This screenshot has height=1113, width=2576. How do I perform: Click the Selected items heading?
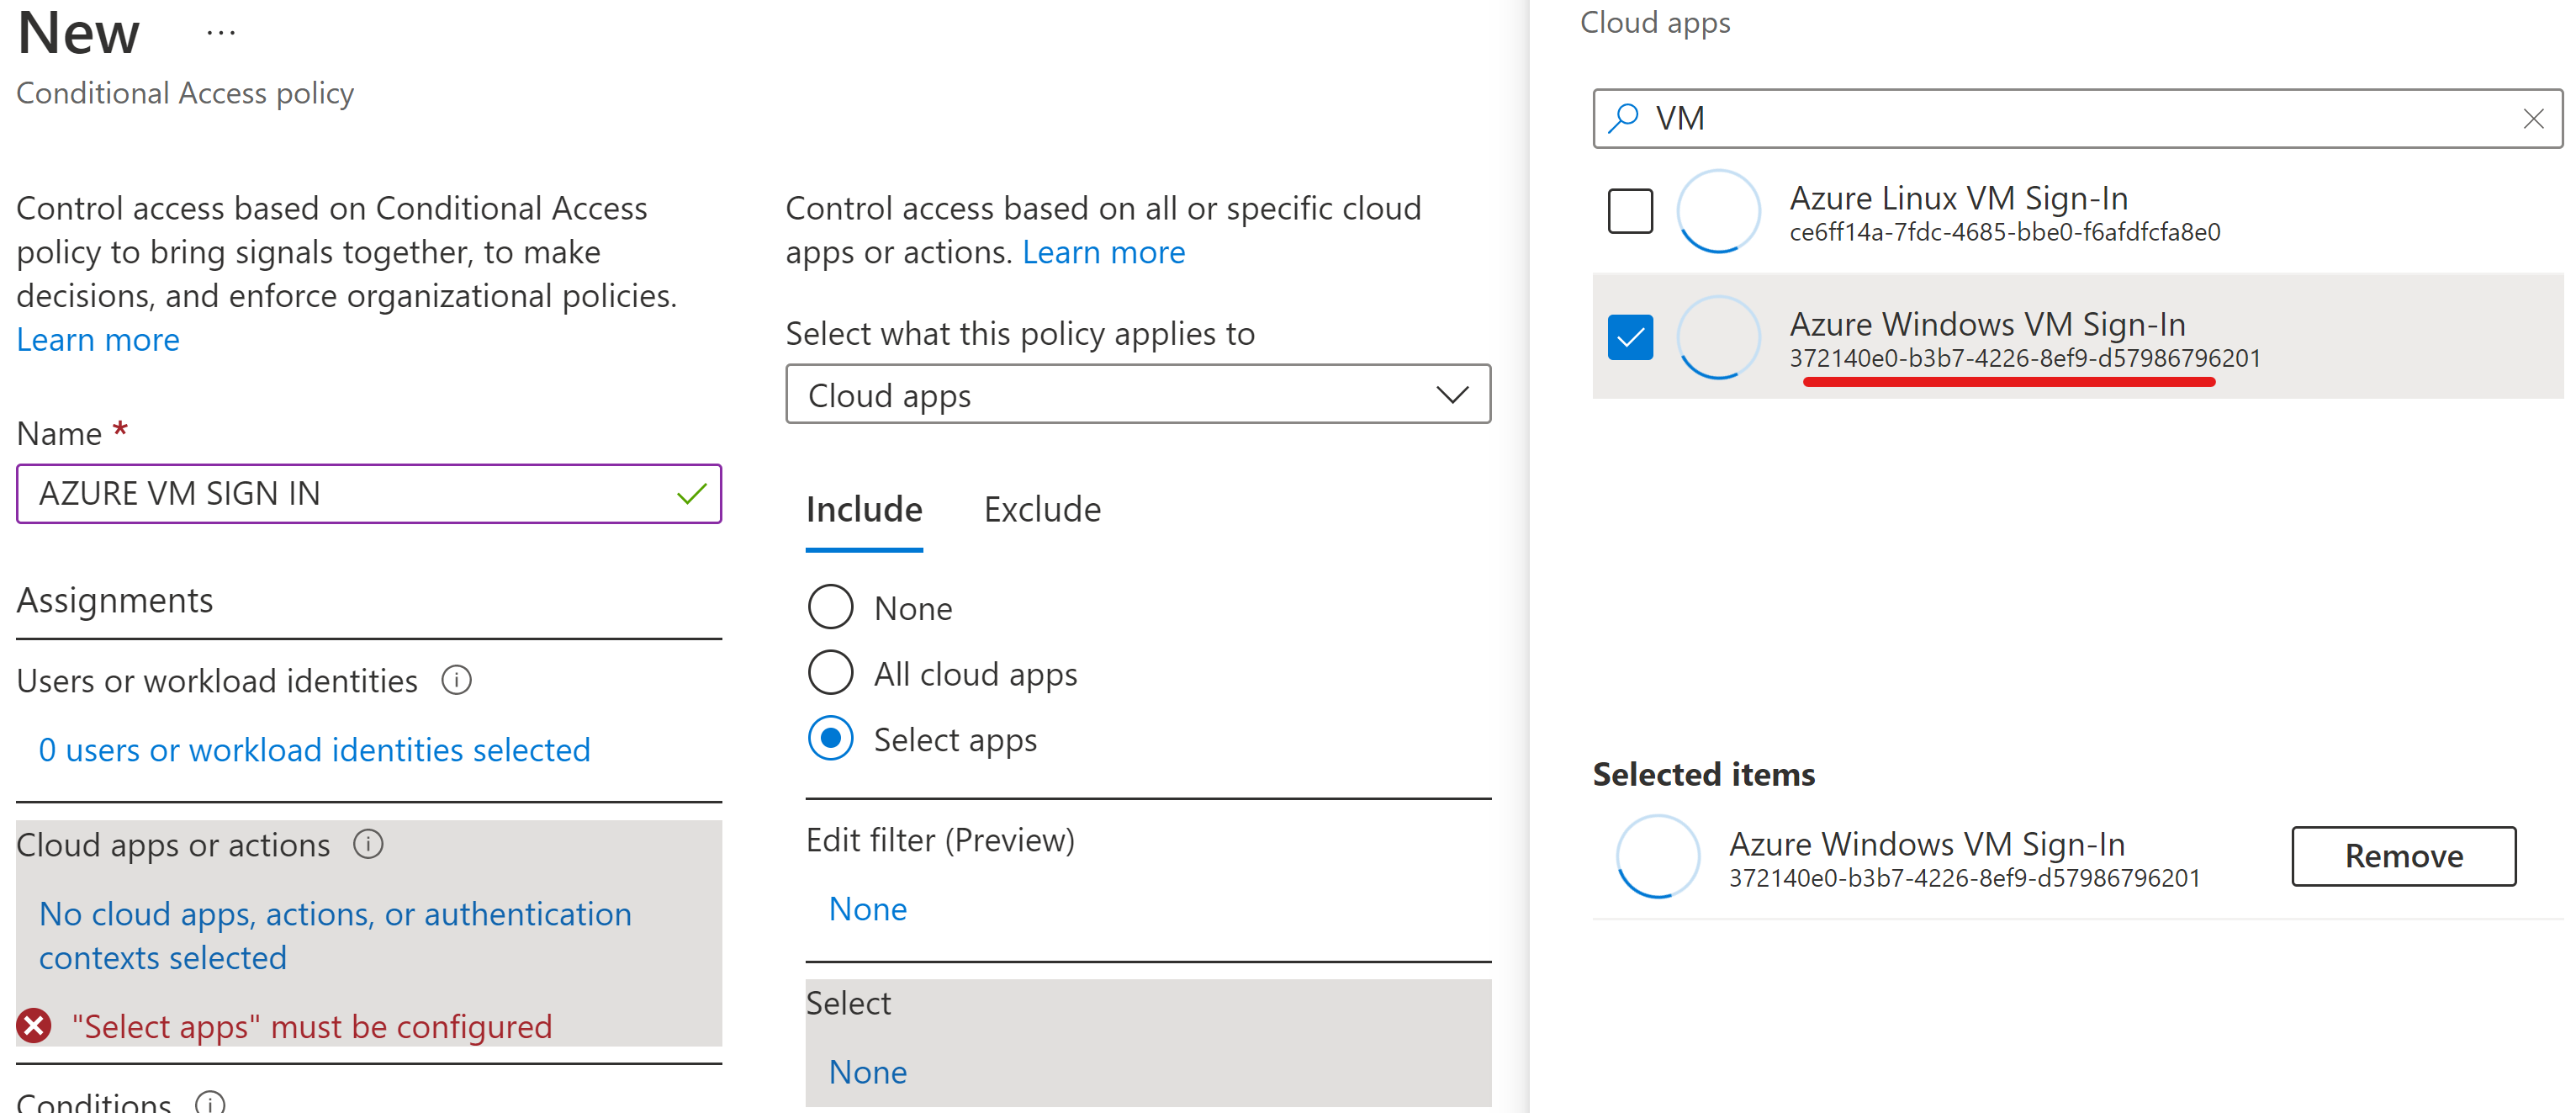click(x=1703, y=774)
